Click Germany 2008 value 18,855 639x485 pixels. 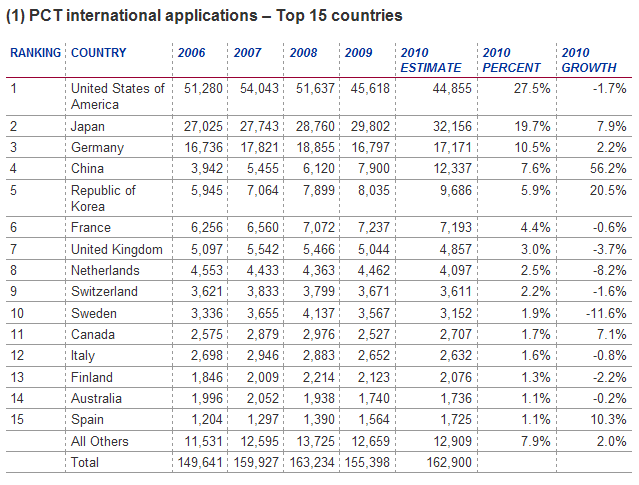pos(315,148)
